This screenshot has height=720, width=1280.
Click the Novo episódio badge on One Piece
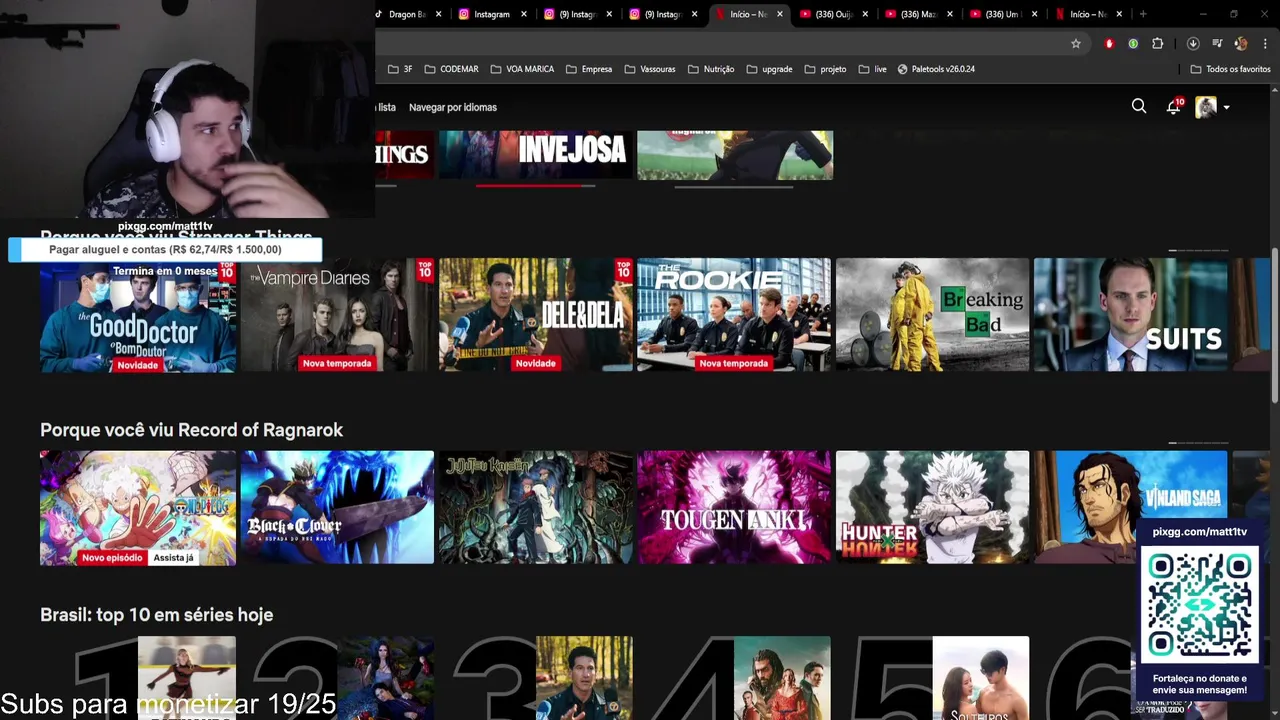pos(112,558)
